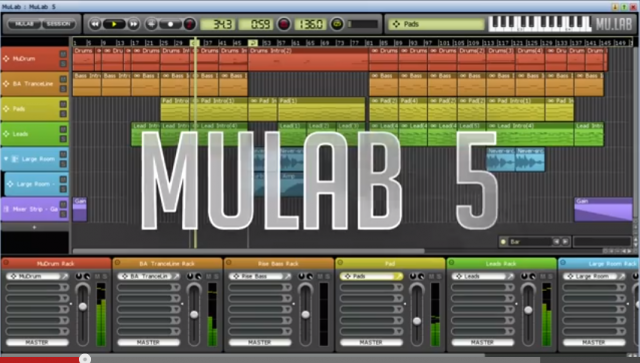Click the rewind transport button
Image resolution: width=640 pixels, height=363 pixels.
click(x=95, y=24)
